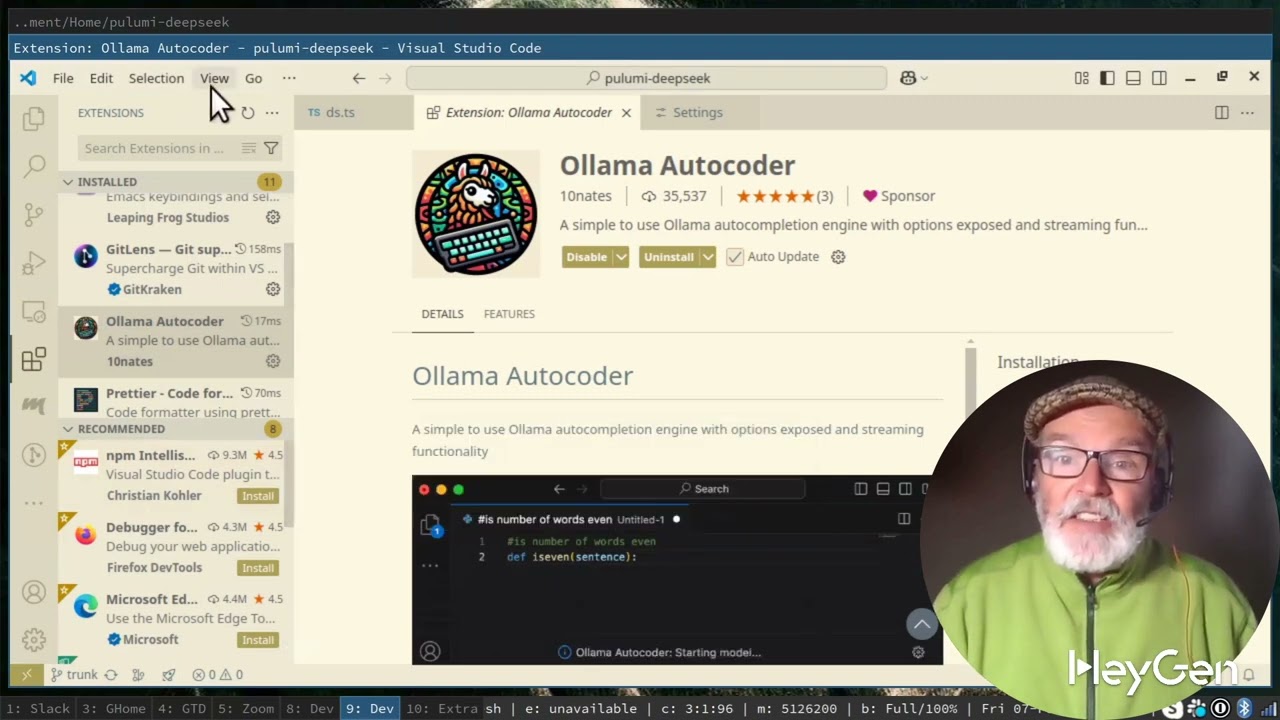This screenshot has height=720, width=1280.
Task: Click the remote window indicator in status bar
Action: (27, 675)
